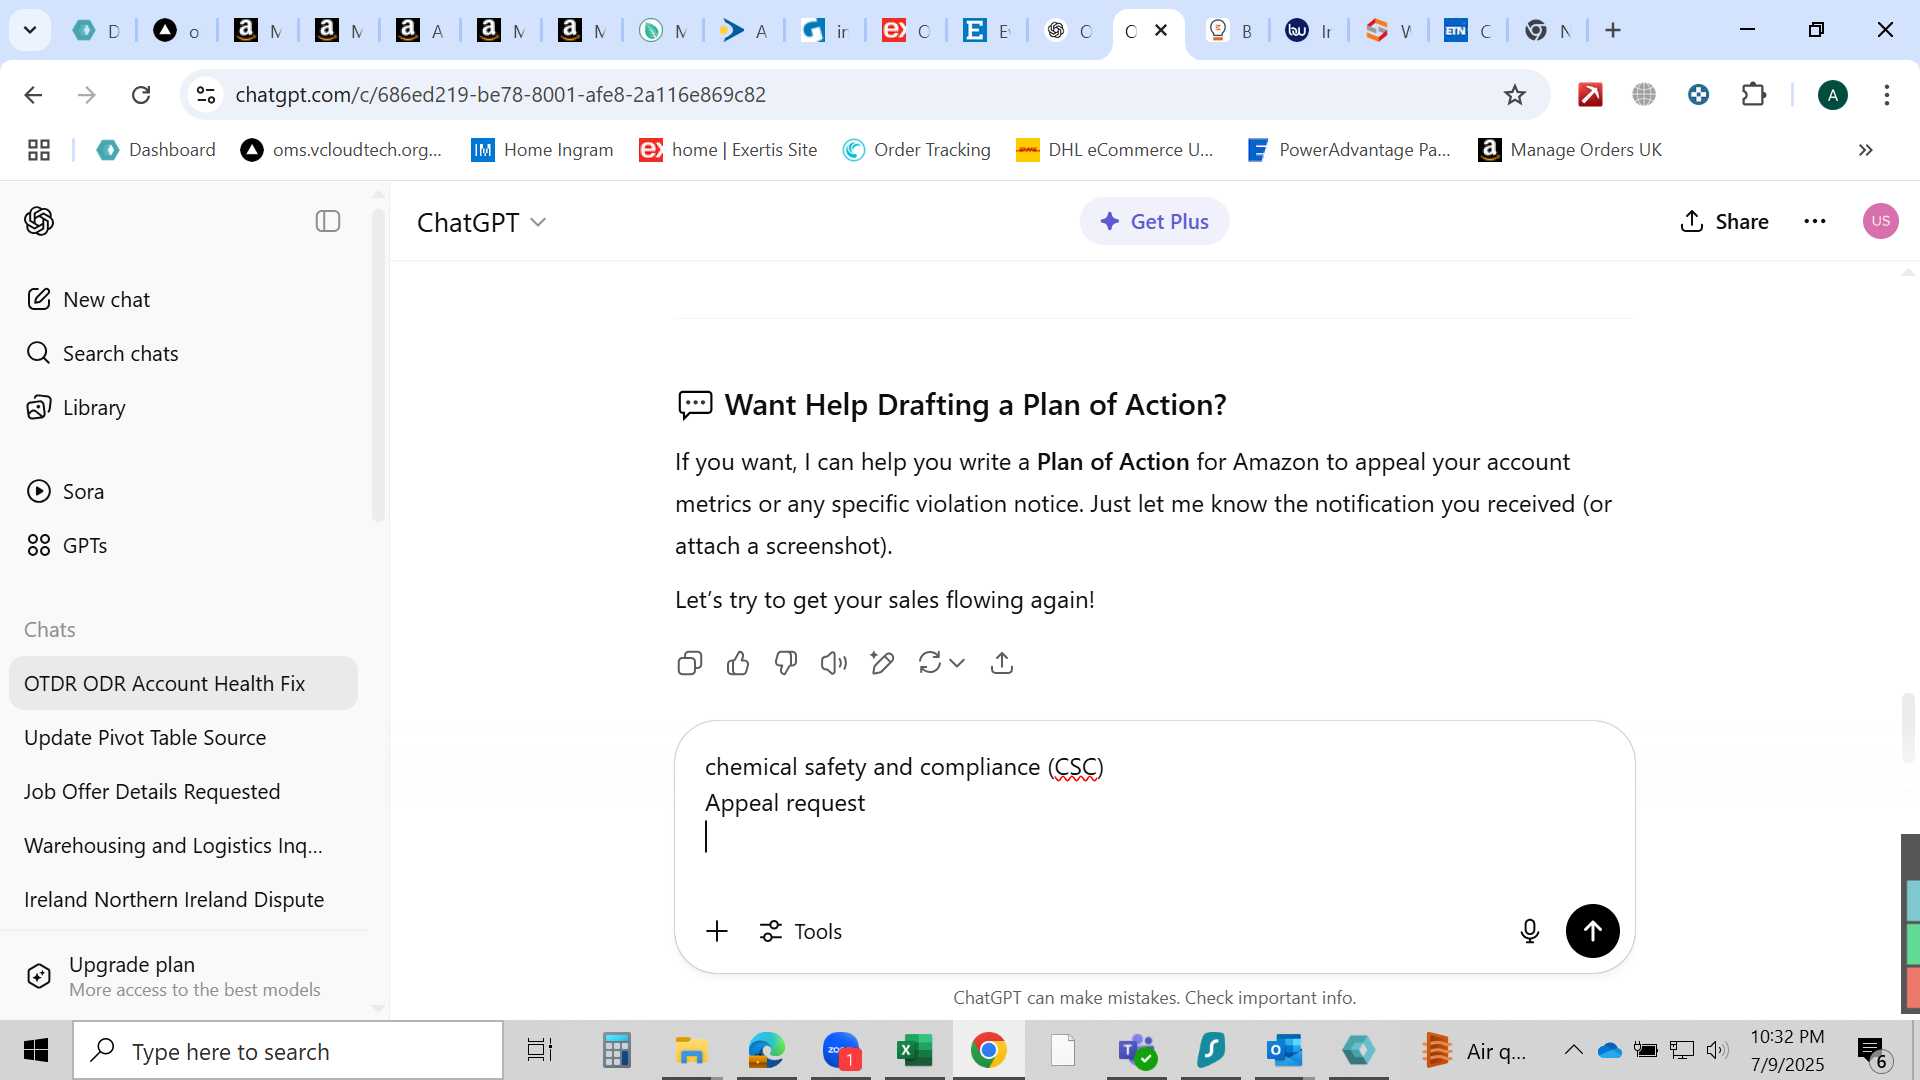
Task: Click the browser back arrow
Action: [33, 95]
